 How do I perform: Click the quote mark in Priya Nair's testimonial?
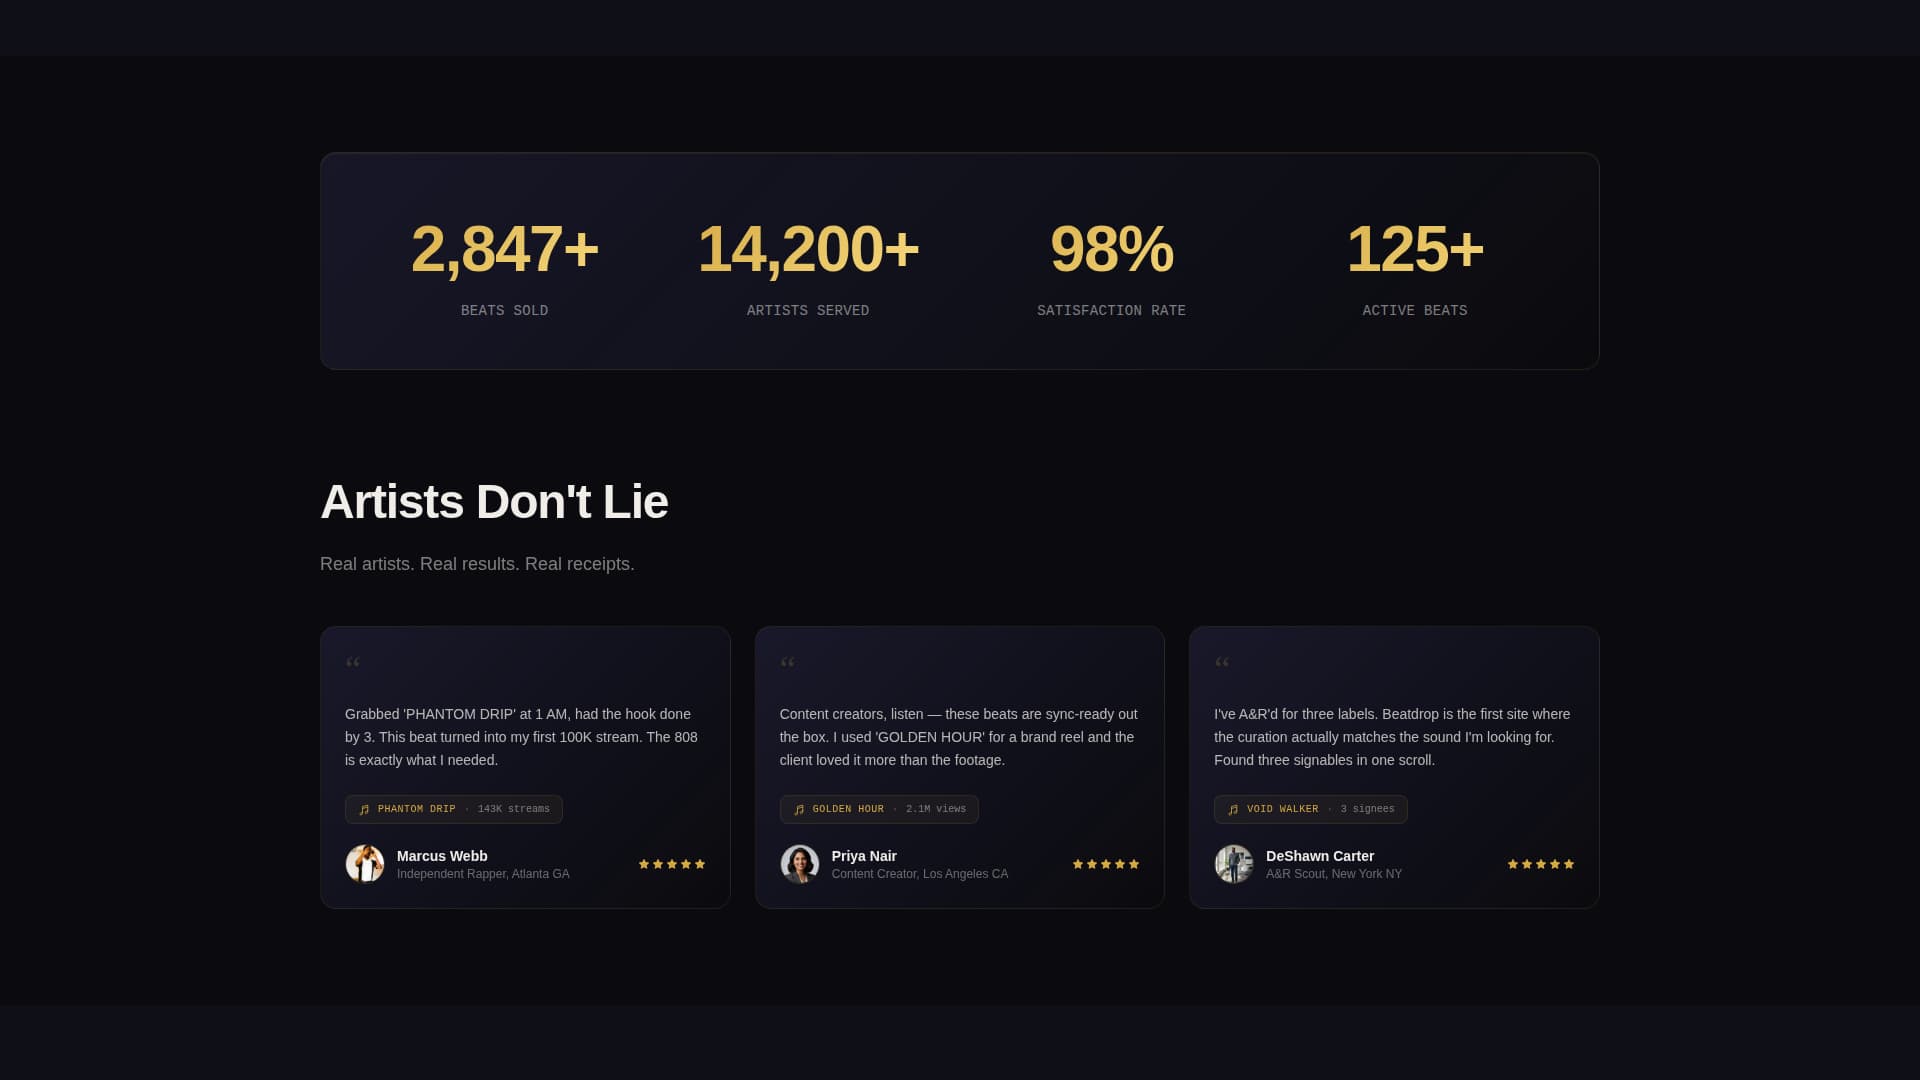[787, 663]
